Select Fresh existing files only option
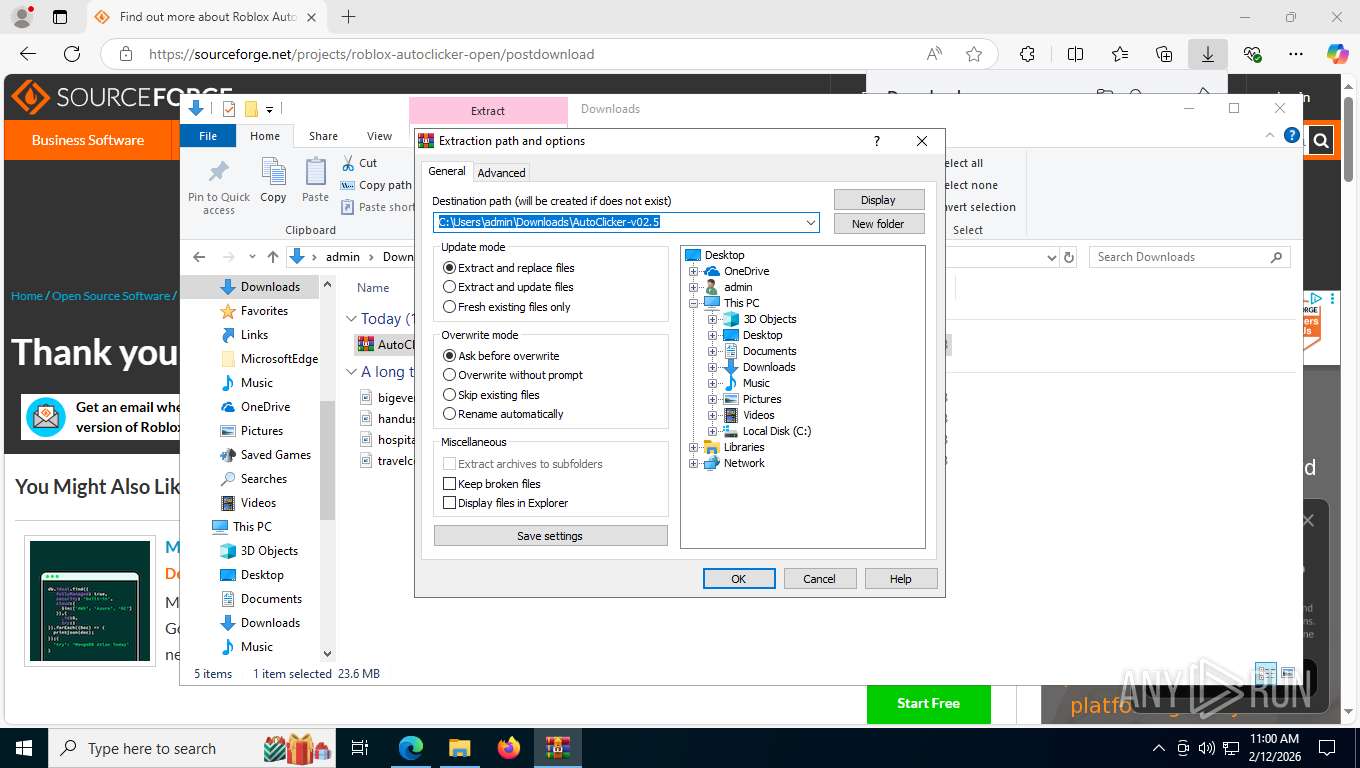Image resolution: width=1360 pixels, height=768 pixels. 507,307
